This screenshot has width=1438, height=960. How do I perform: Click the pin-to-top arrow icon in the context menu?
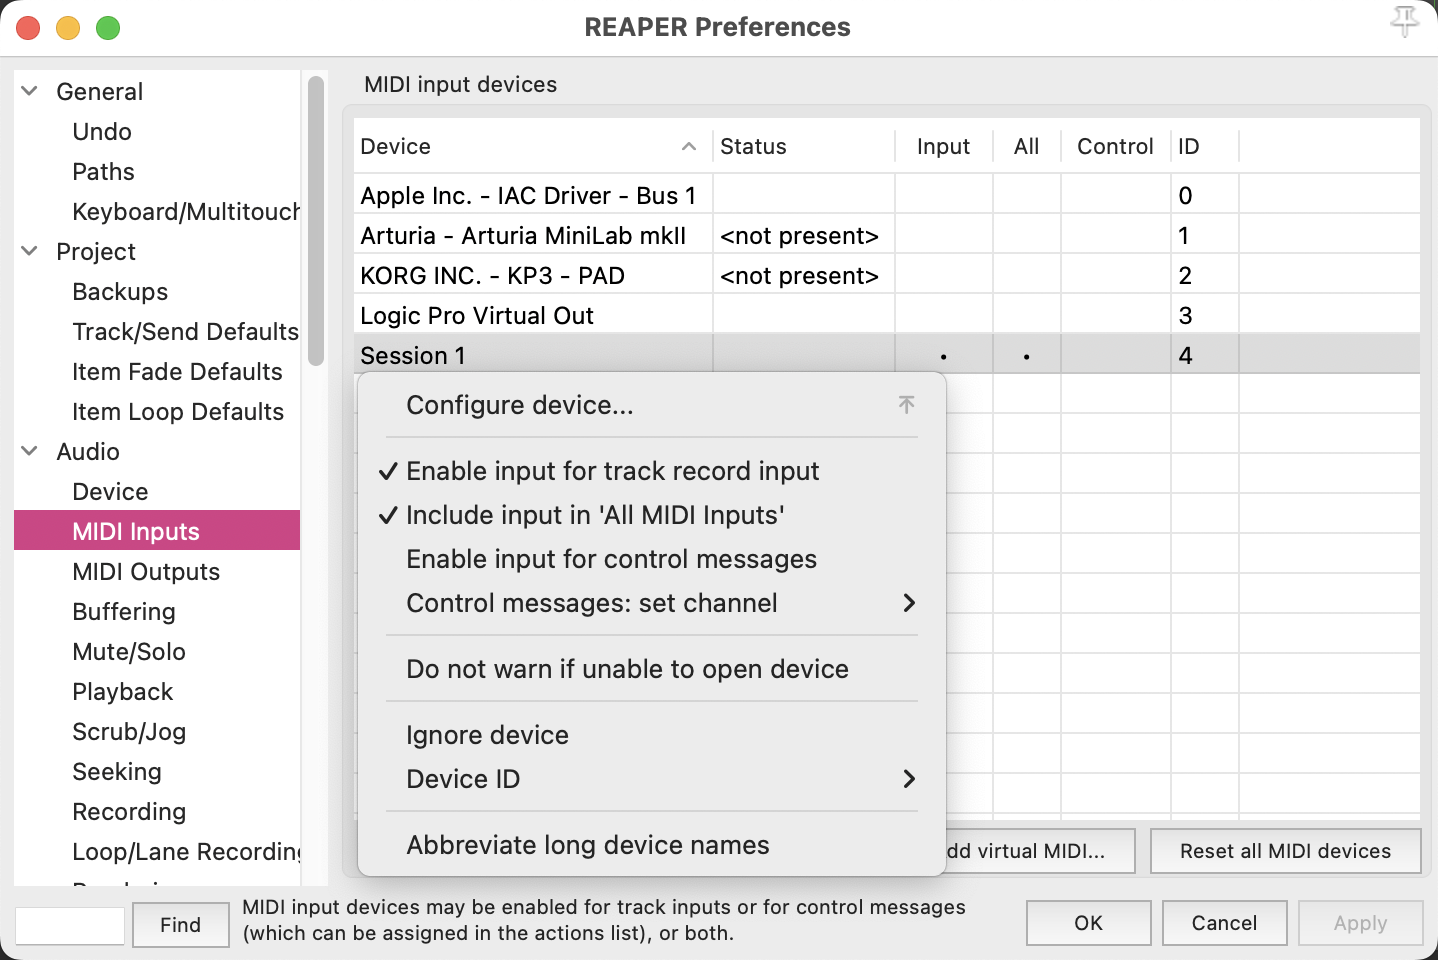pyautogui.click(x=906, y=404)
